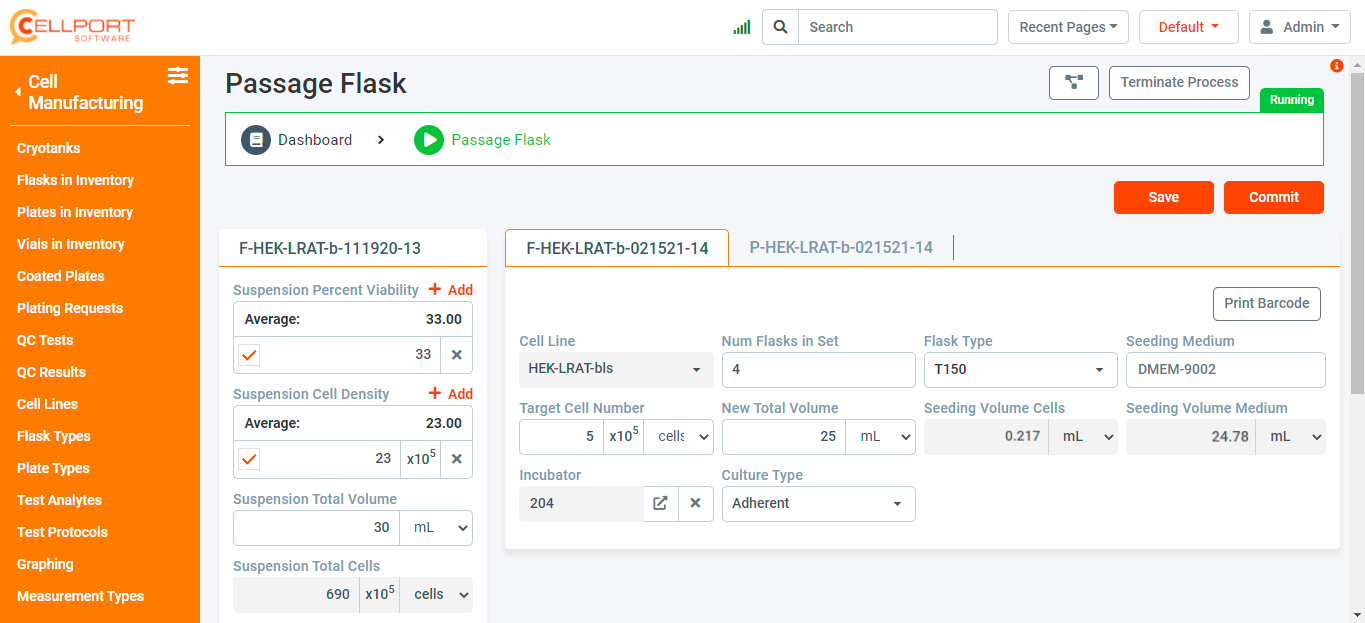Viewport: 1365px width, 623px height.
Task: Open QC Tests in sidebar
Action: [45, 340]
